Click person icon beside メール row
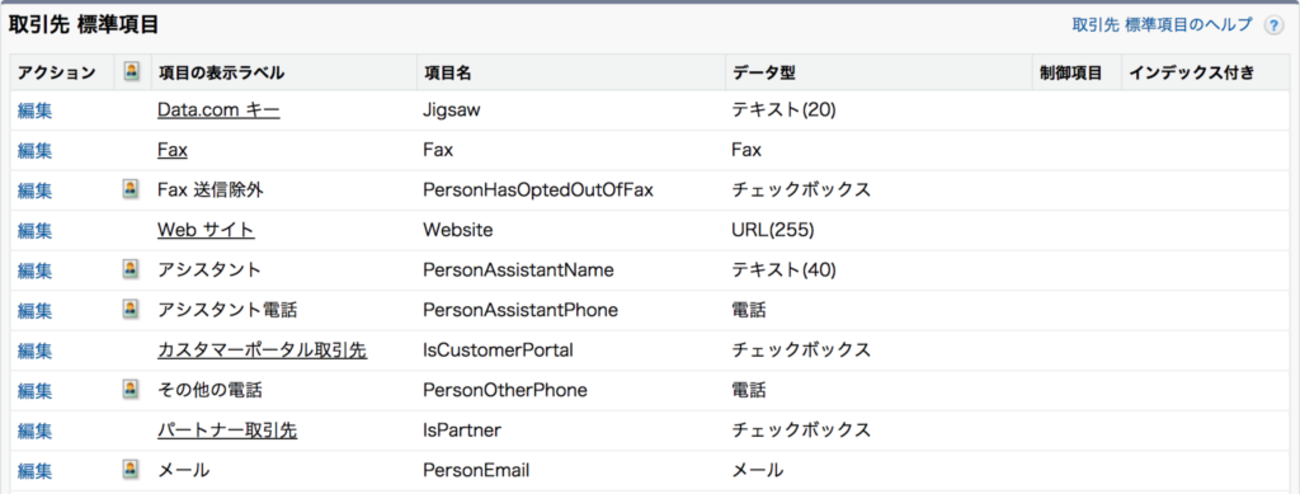Screen dimensions: 1300x494 (x=131, y=469)
